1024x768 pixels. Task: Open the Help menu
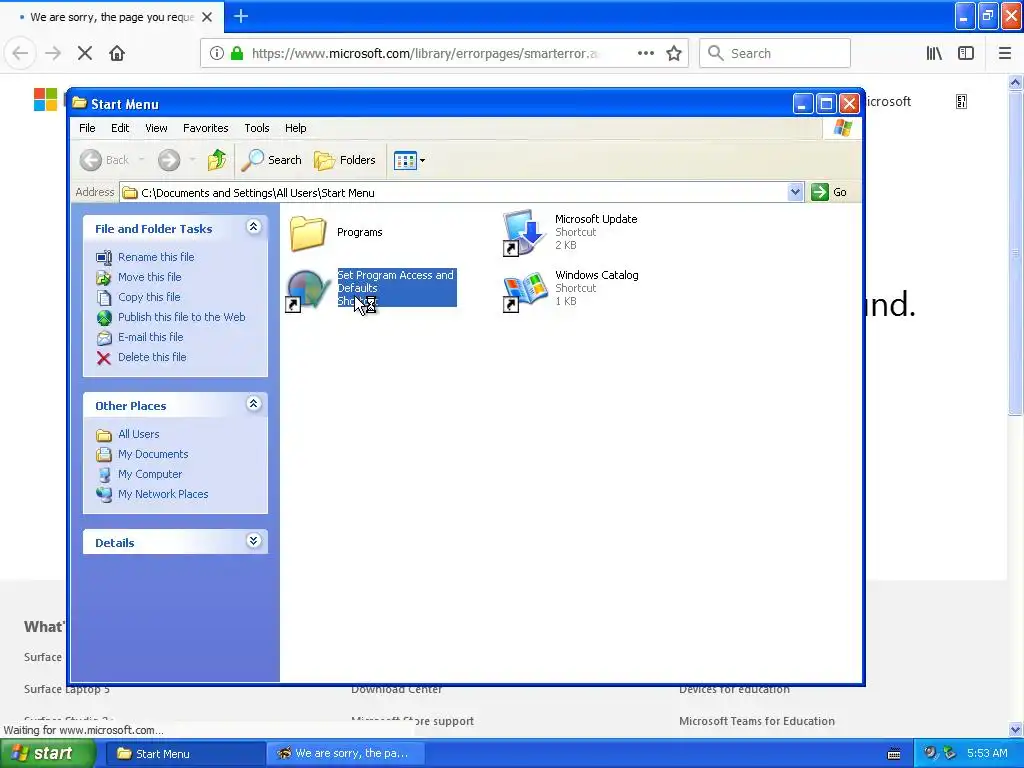pos(295,128)
